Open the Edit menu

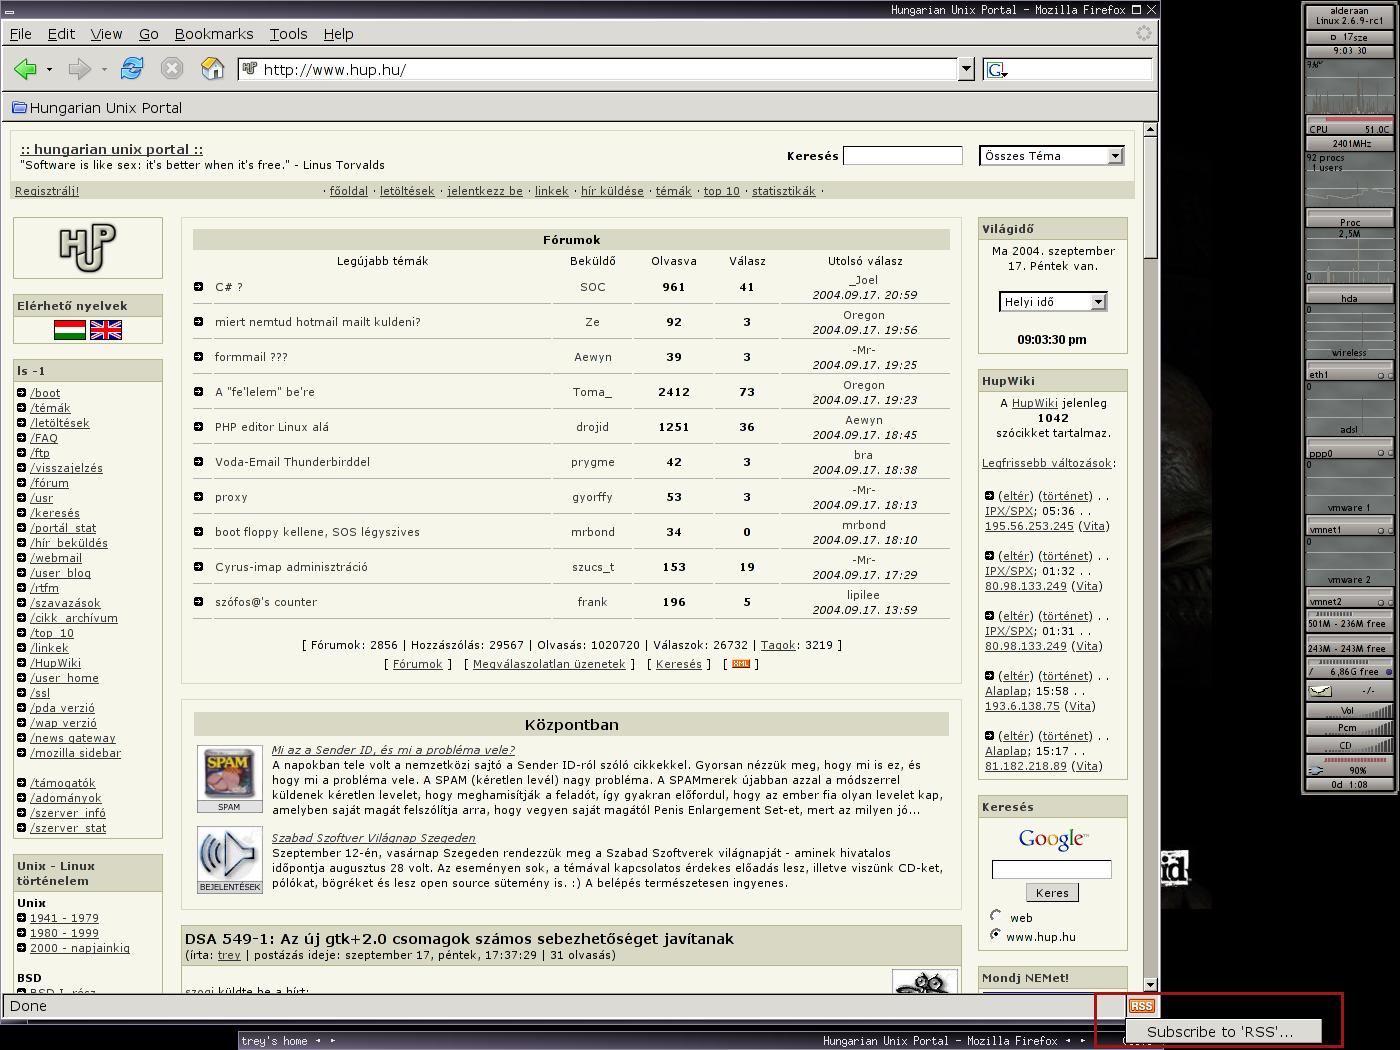coord(61,33)
